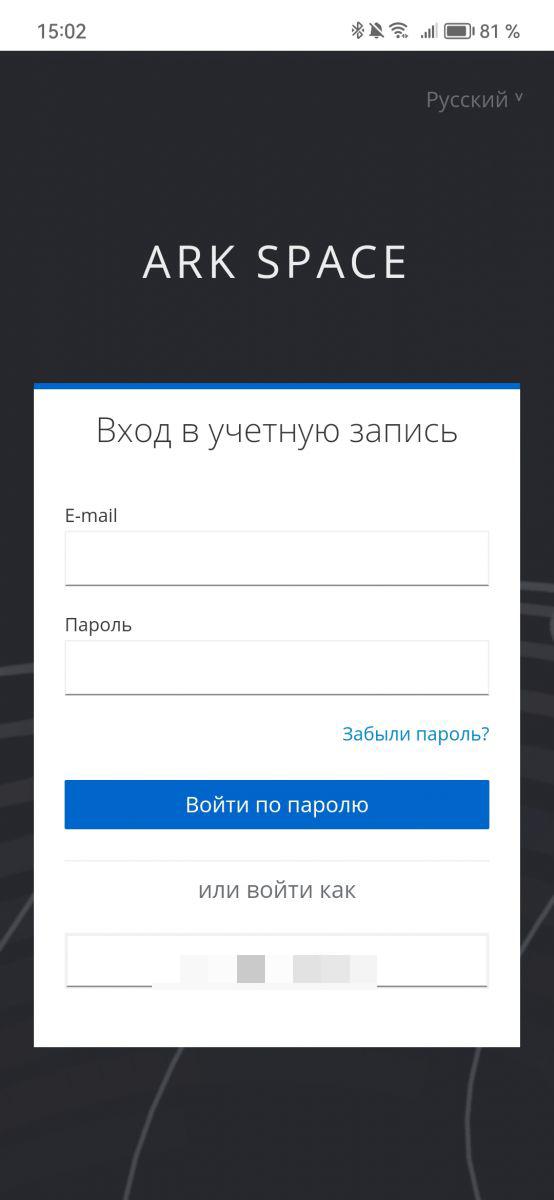The height and width of the screenshot is (1200, 554).
Task: Tap the 81 % battery percentage
Action: point(500,31)
